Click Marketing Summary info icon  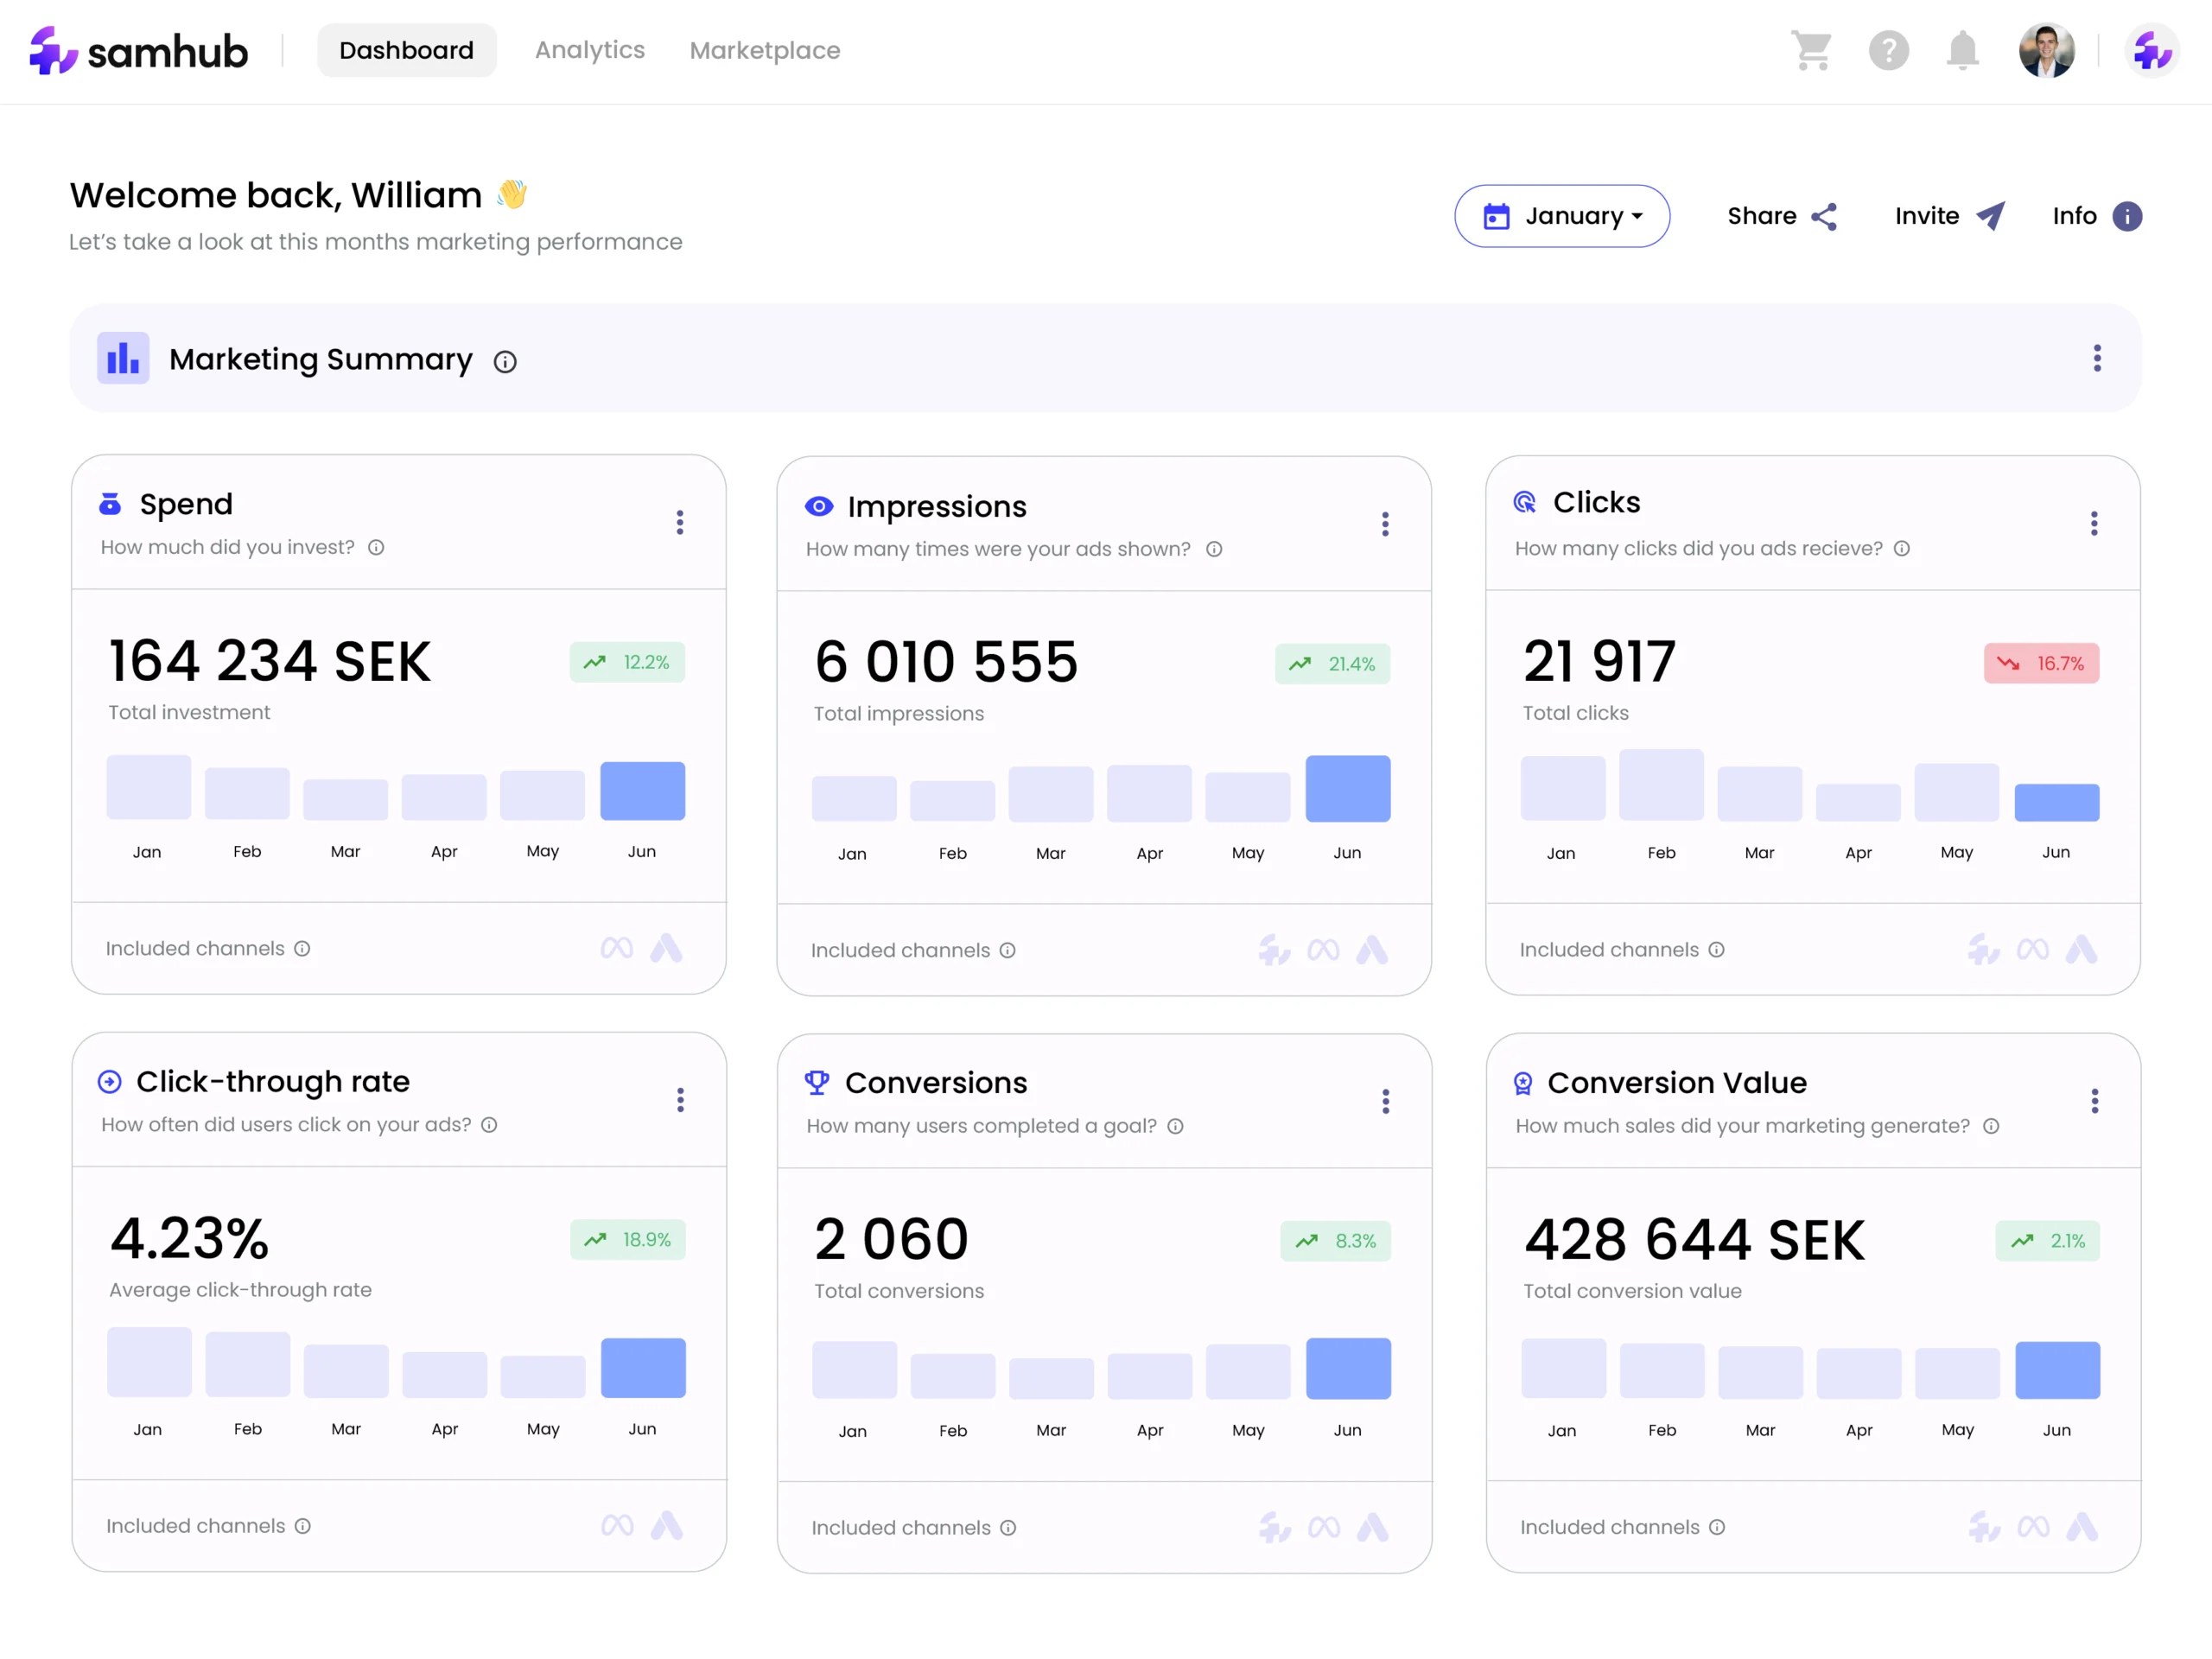[x=505, y=362]
